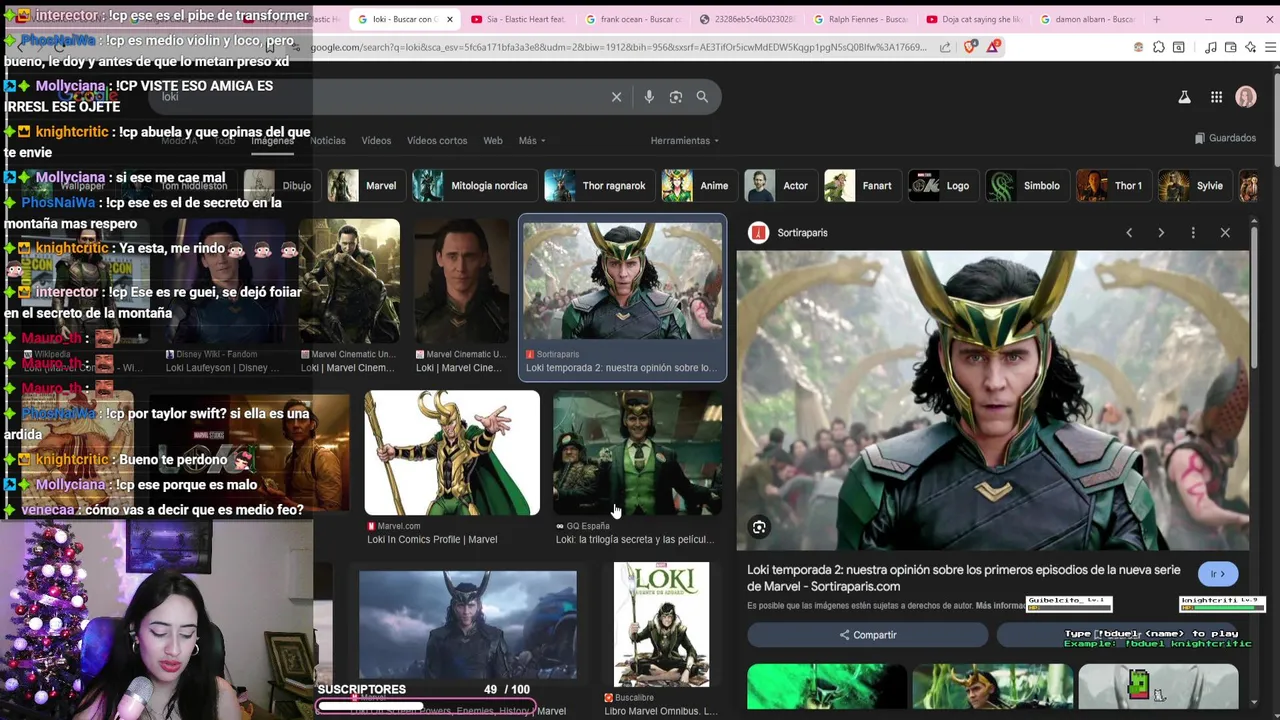The height and width of the screenshot is (720, 1280).
Task: Open the Brave Leo sparkle icon
Action: click(x=1250, y=47)
